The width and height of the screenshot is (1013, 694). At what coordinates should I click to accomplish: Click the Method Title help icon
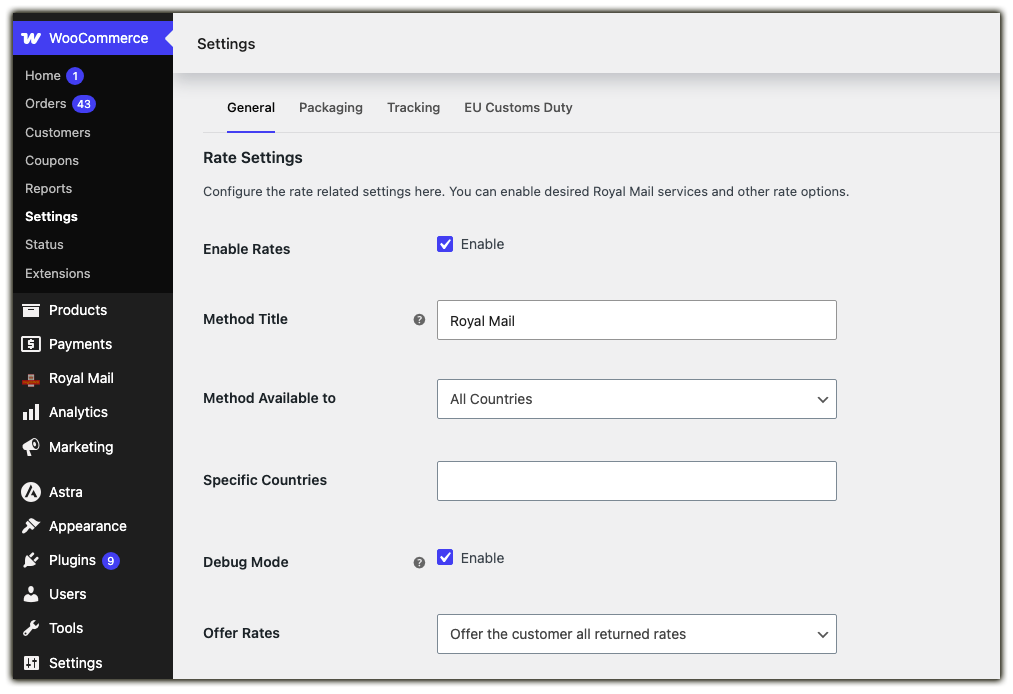coord(419,320)
